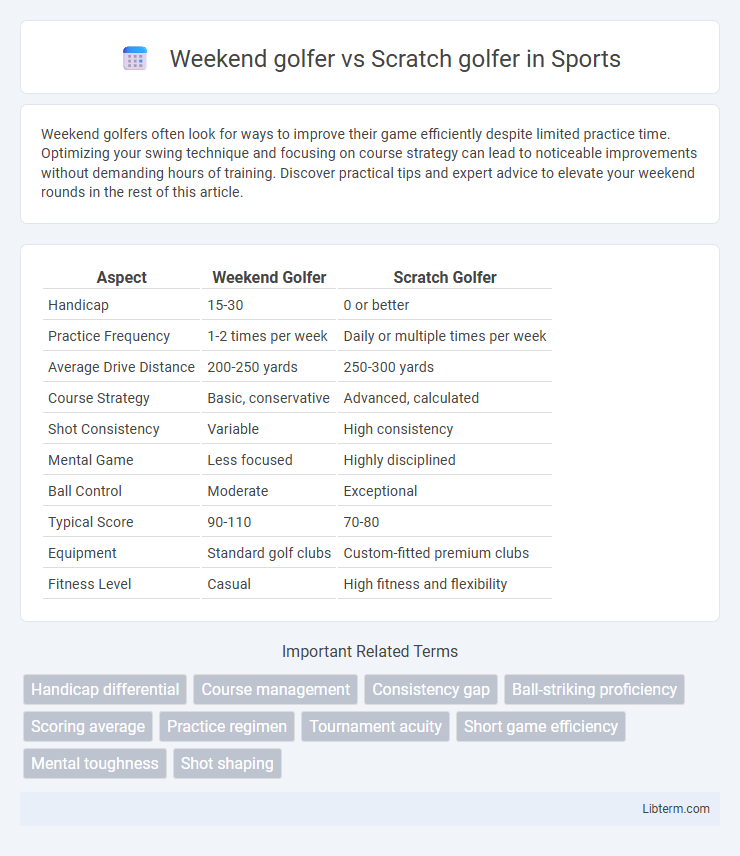
Task: Click the Important Related Terms heading
Action: tap(370, 651)
